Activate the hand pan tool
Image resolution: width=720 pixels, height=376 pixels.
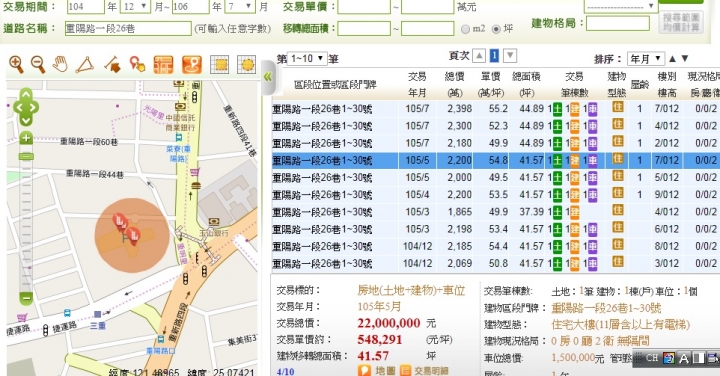point(60,65)
